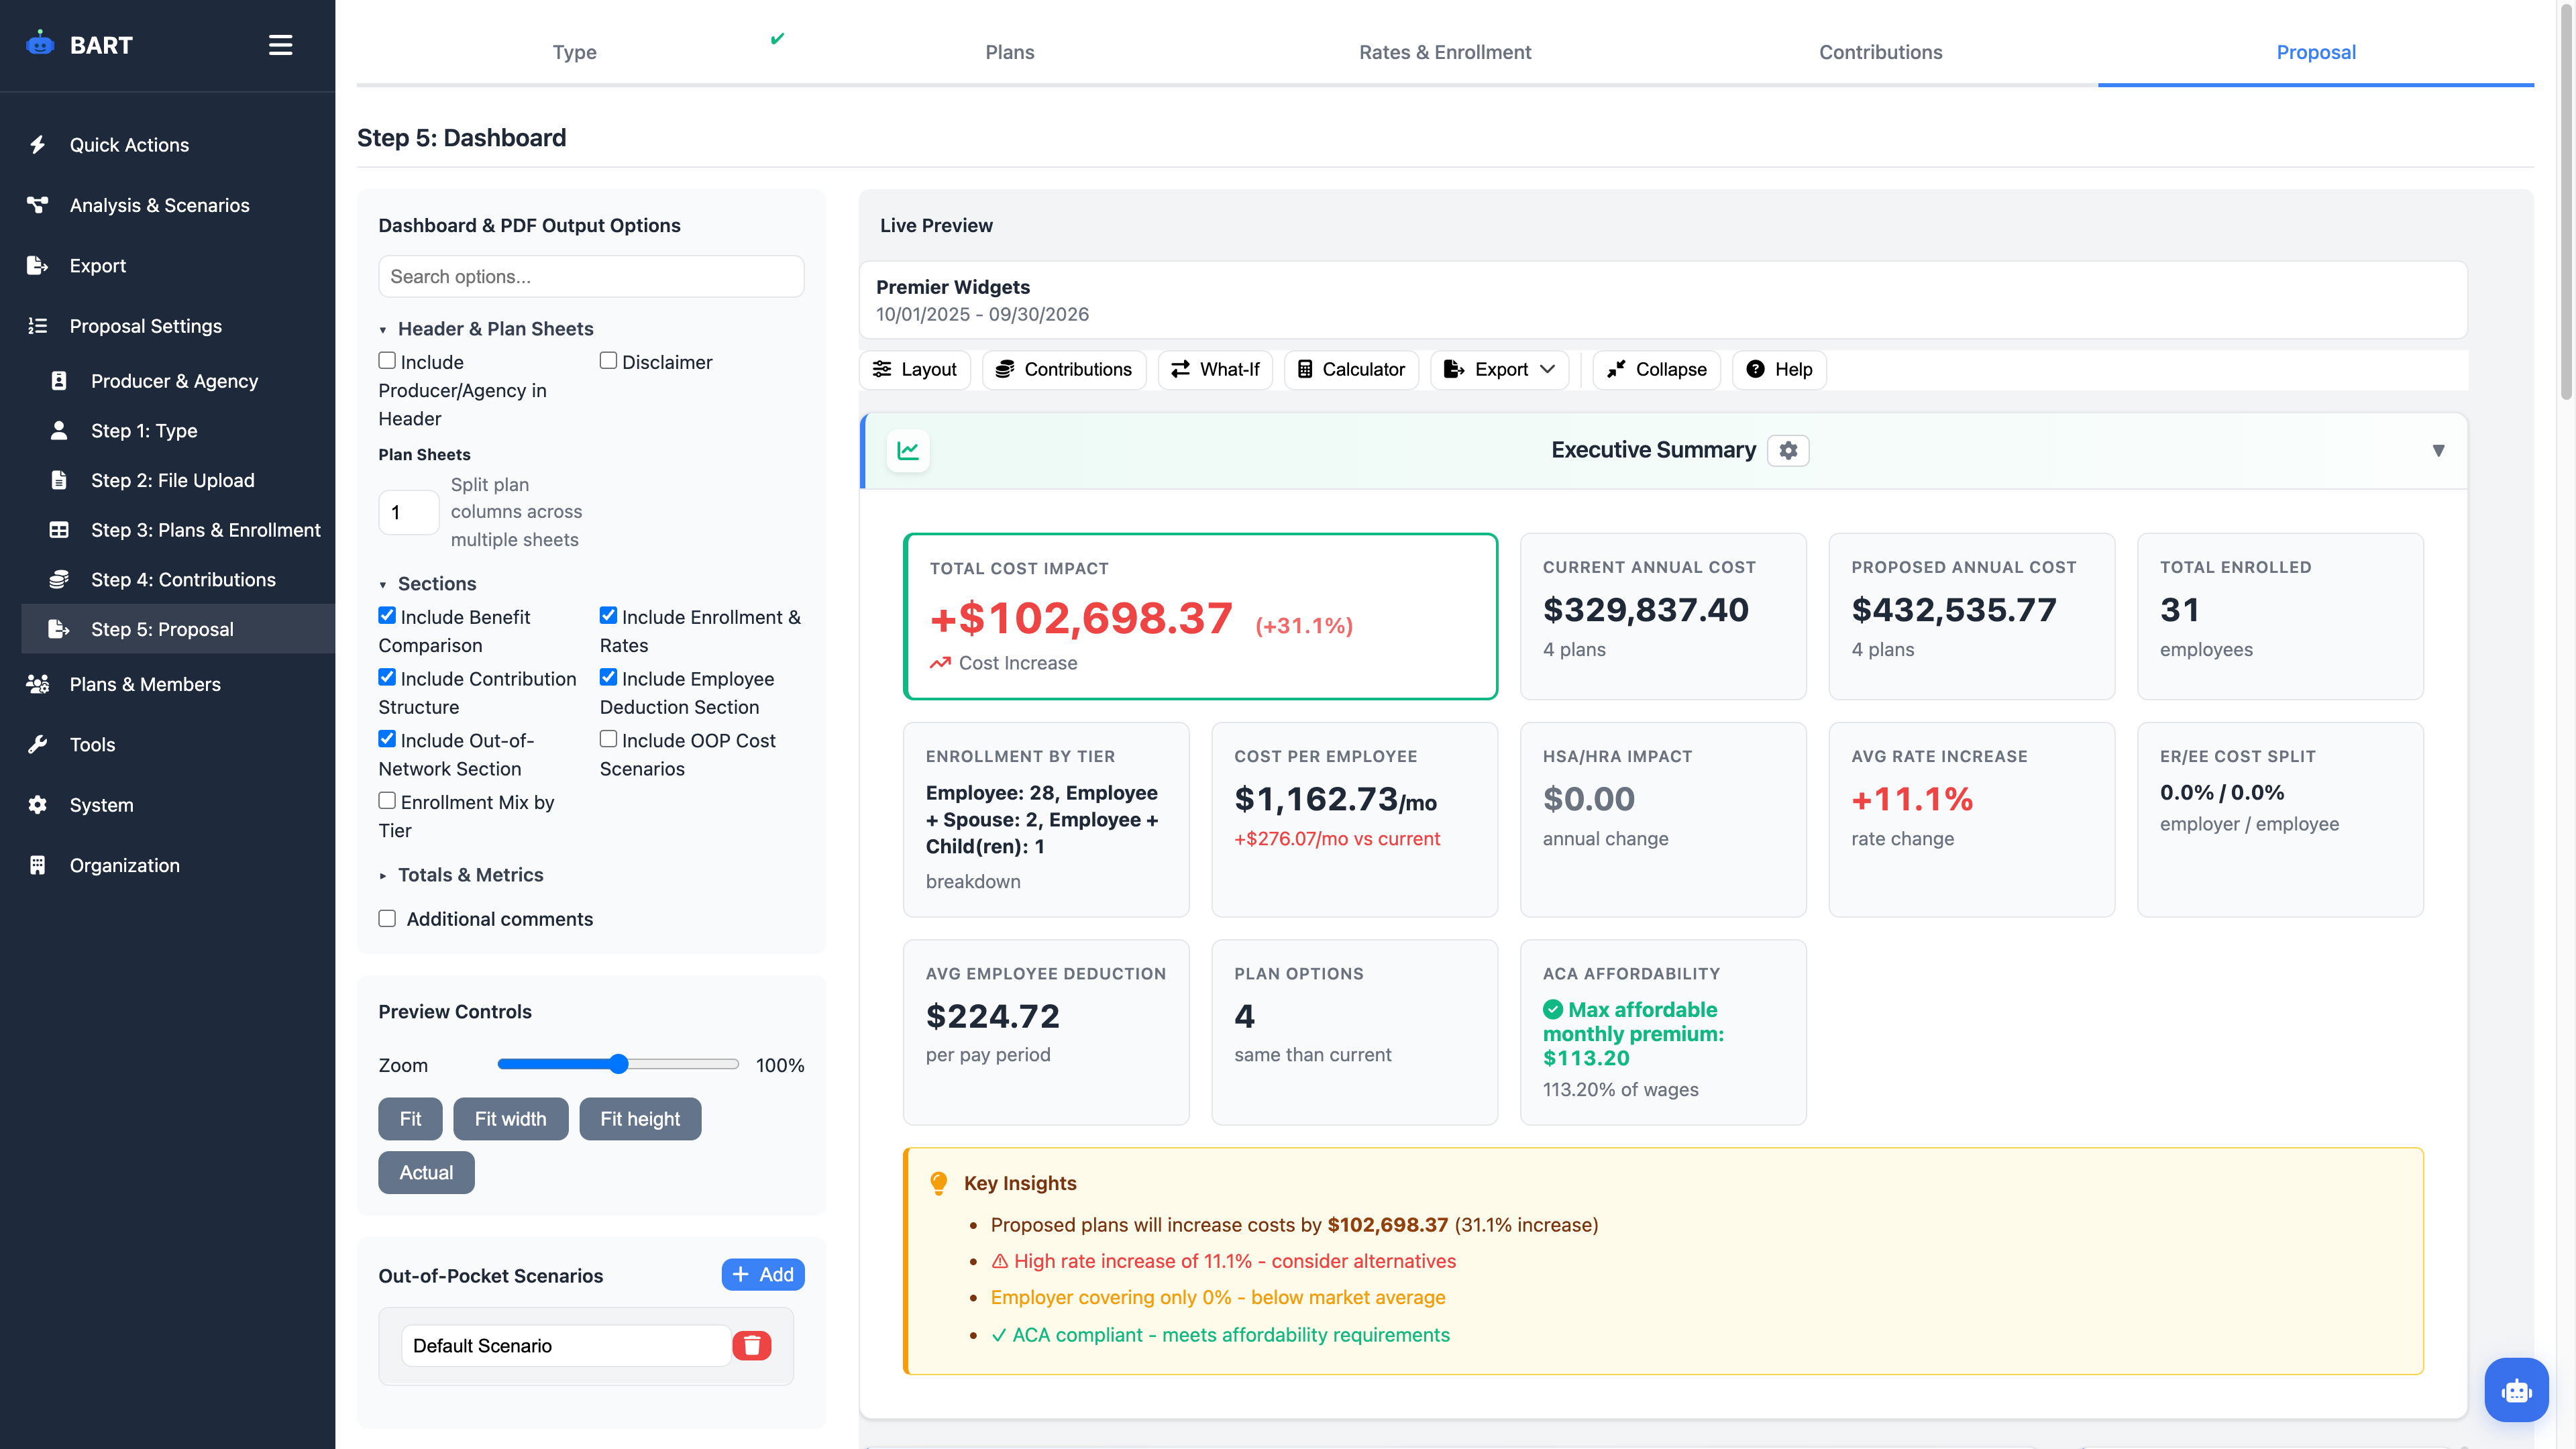Screen dimensions: 2576x1449
Task: Collapse the preview panels
Action: click(1656, 370)
